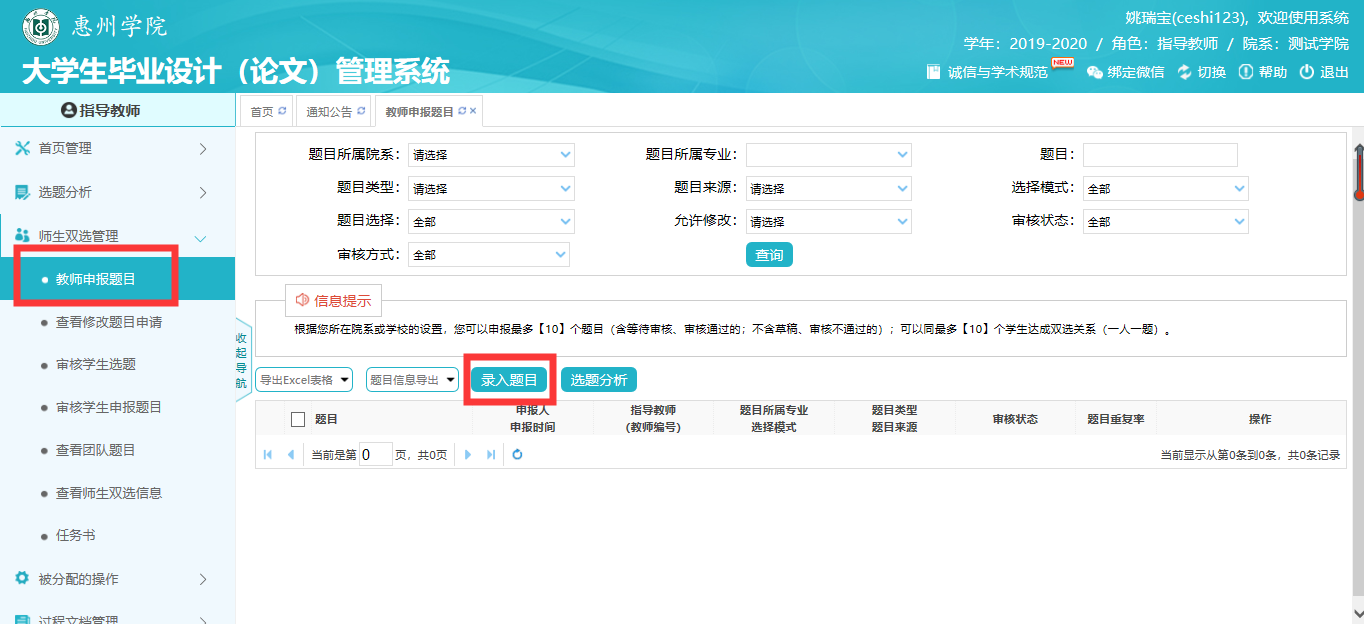
Task: Click the 绑定微信 WeChat icon
Action: pyautogui.click(x=1094, y=72)
